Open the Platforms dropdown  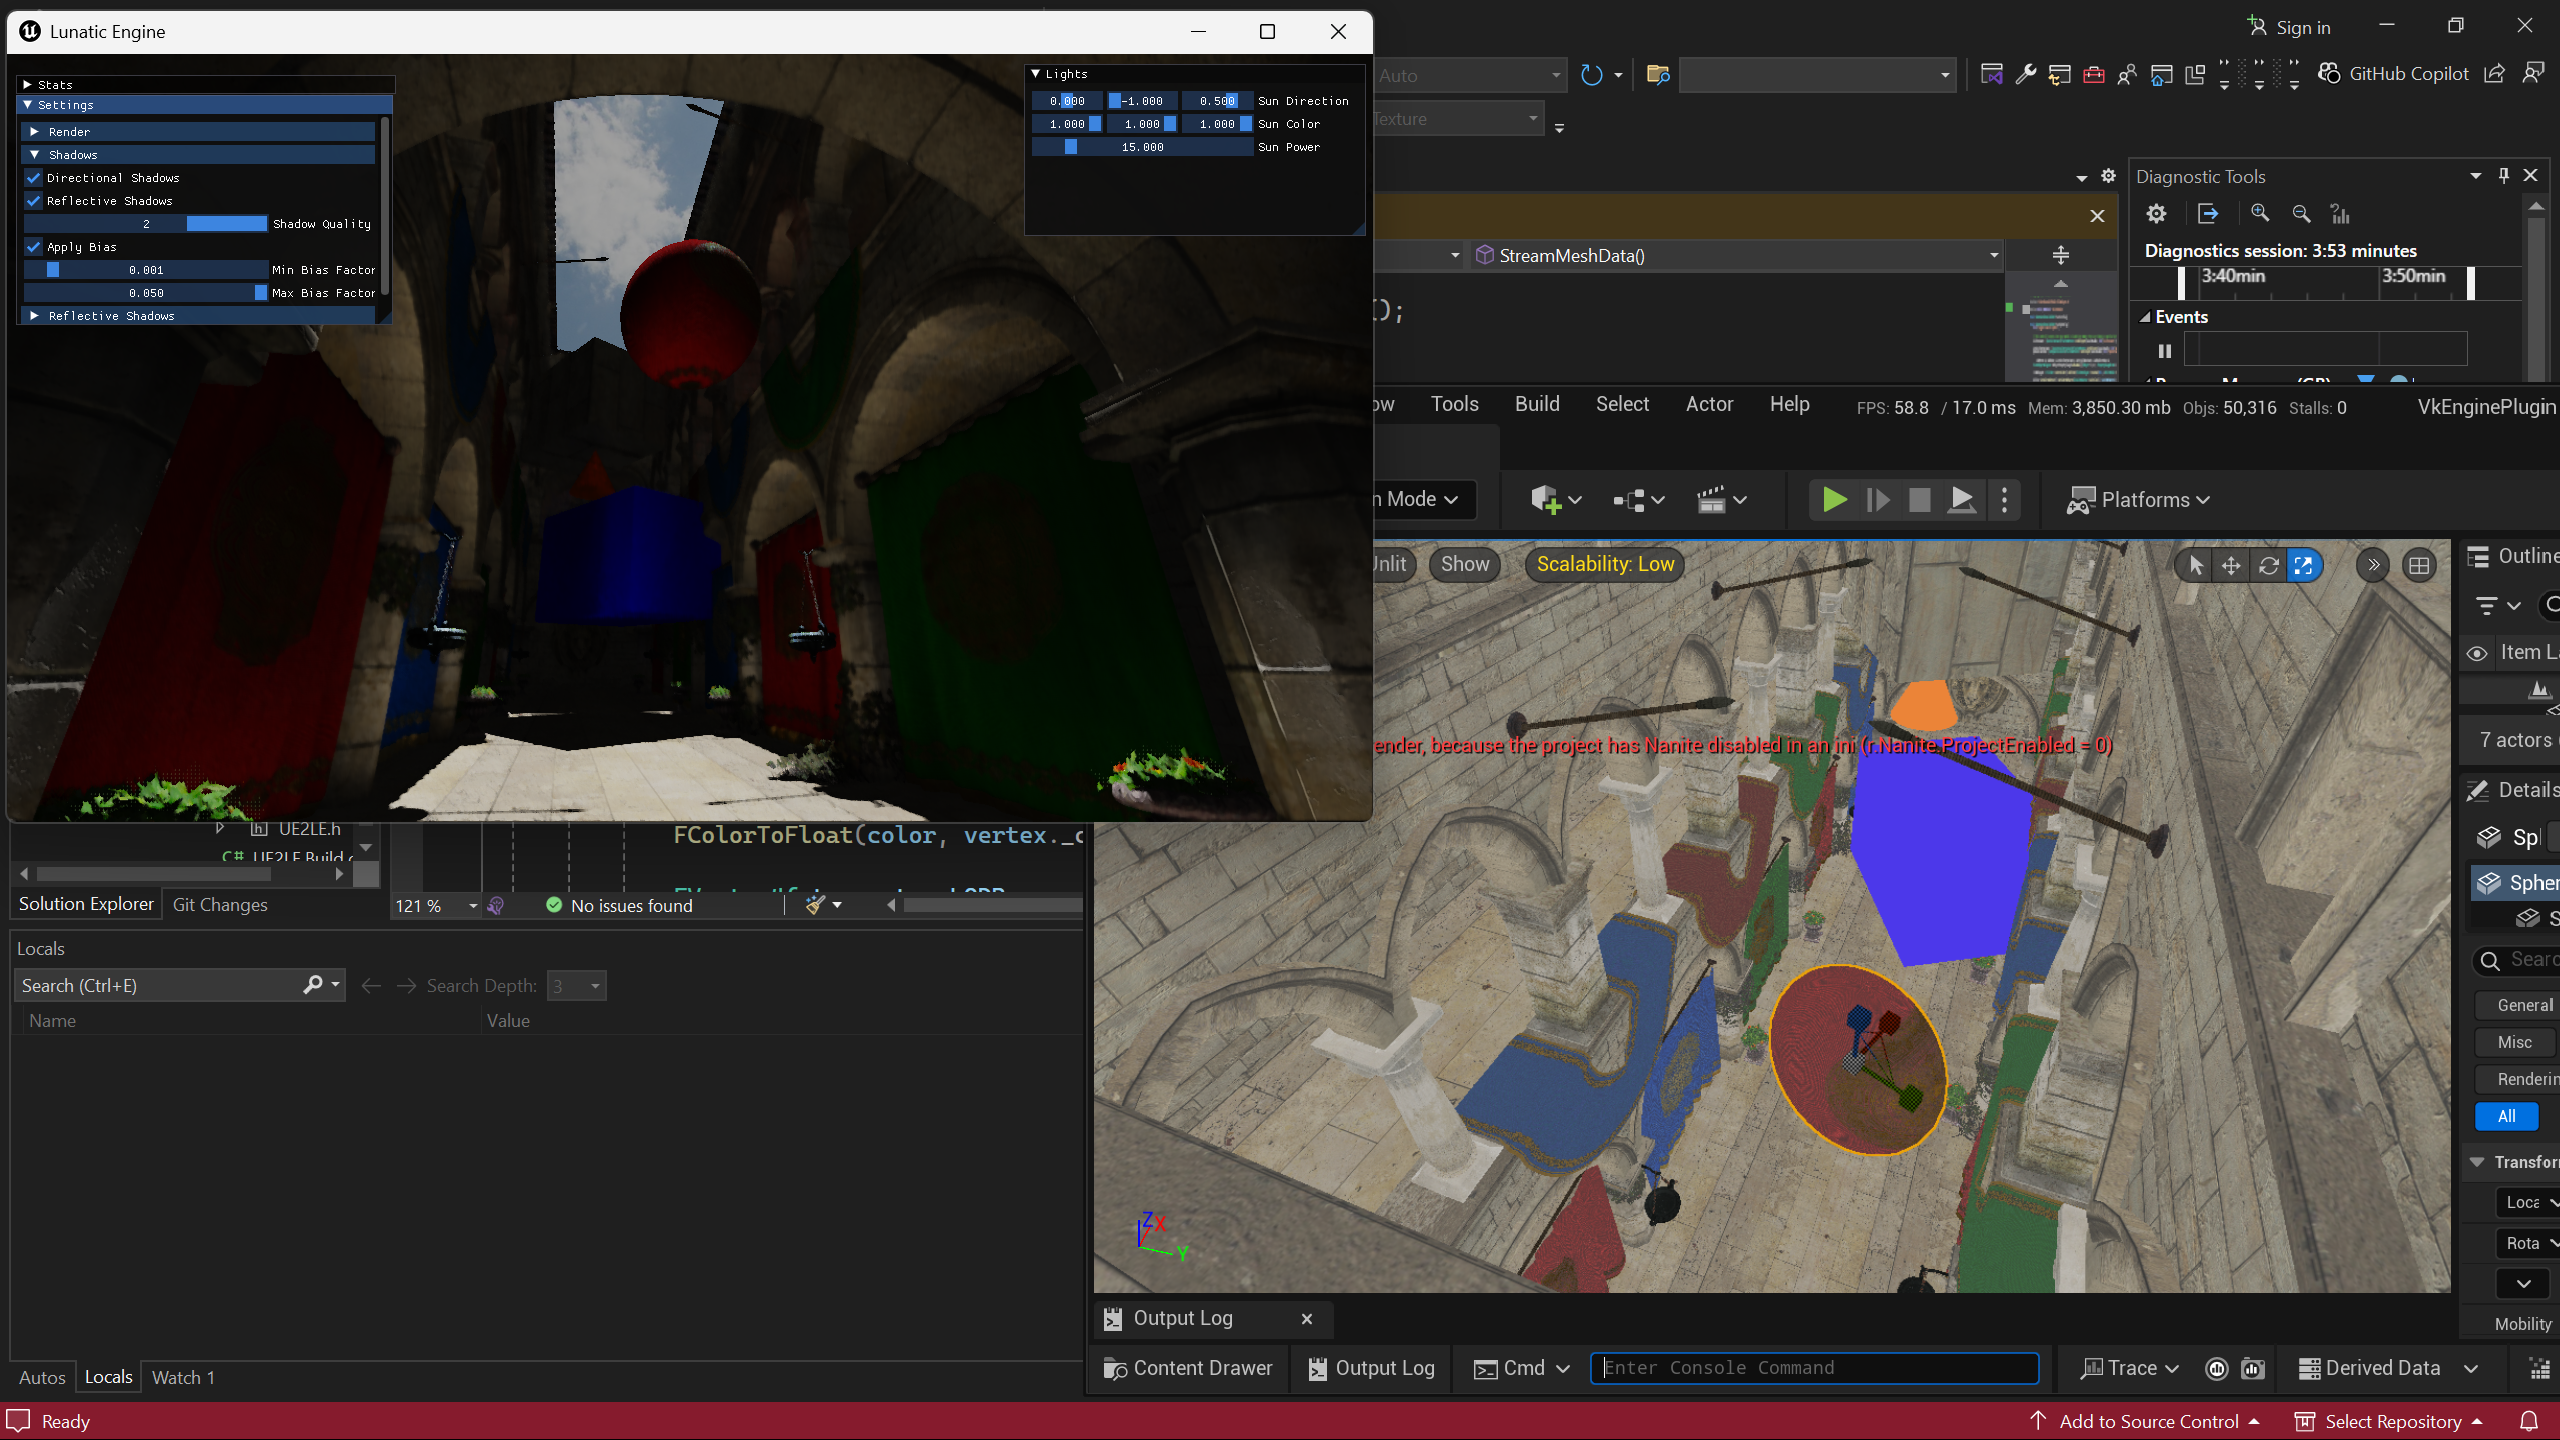[2139, 499]
